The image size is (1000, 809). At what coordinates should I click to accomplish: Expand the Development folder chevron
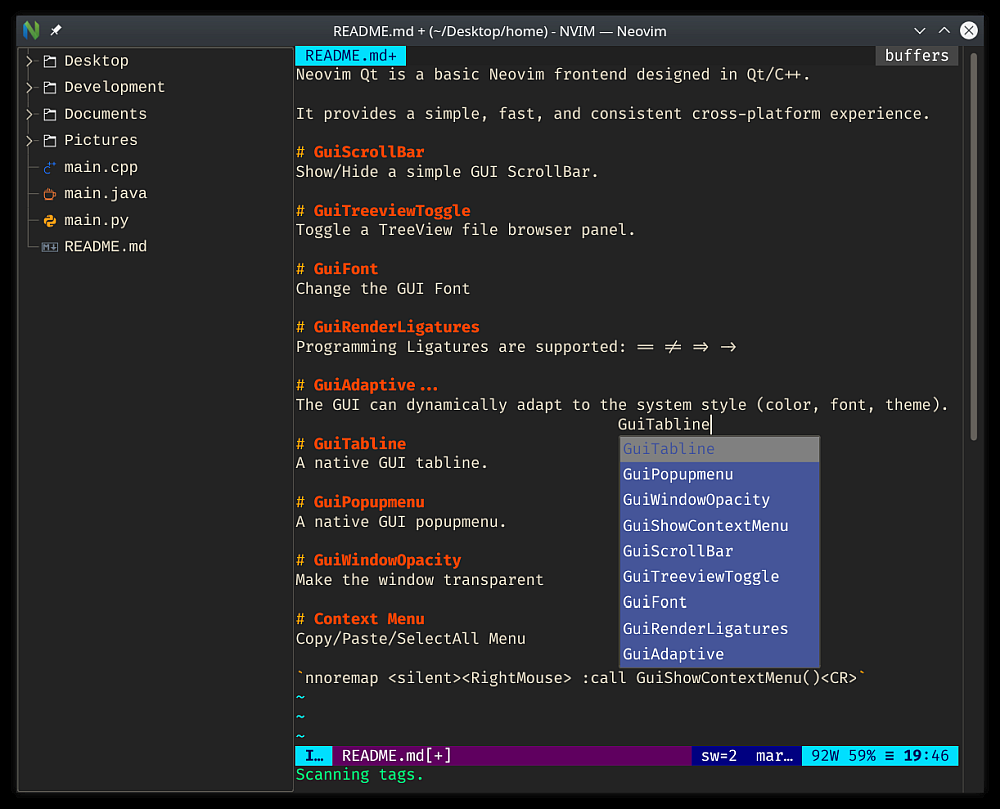pos(29,87)
